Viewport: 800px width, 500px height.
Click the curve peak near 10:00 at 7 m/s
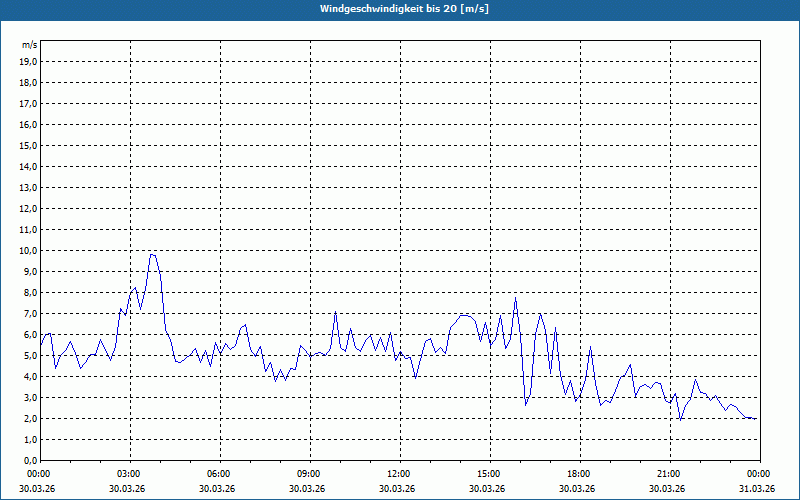pyautogui.click(x=335, y=312)
